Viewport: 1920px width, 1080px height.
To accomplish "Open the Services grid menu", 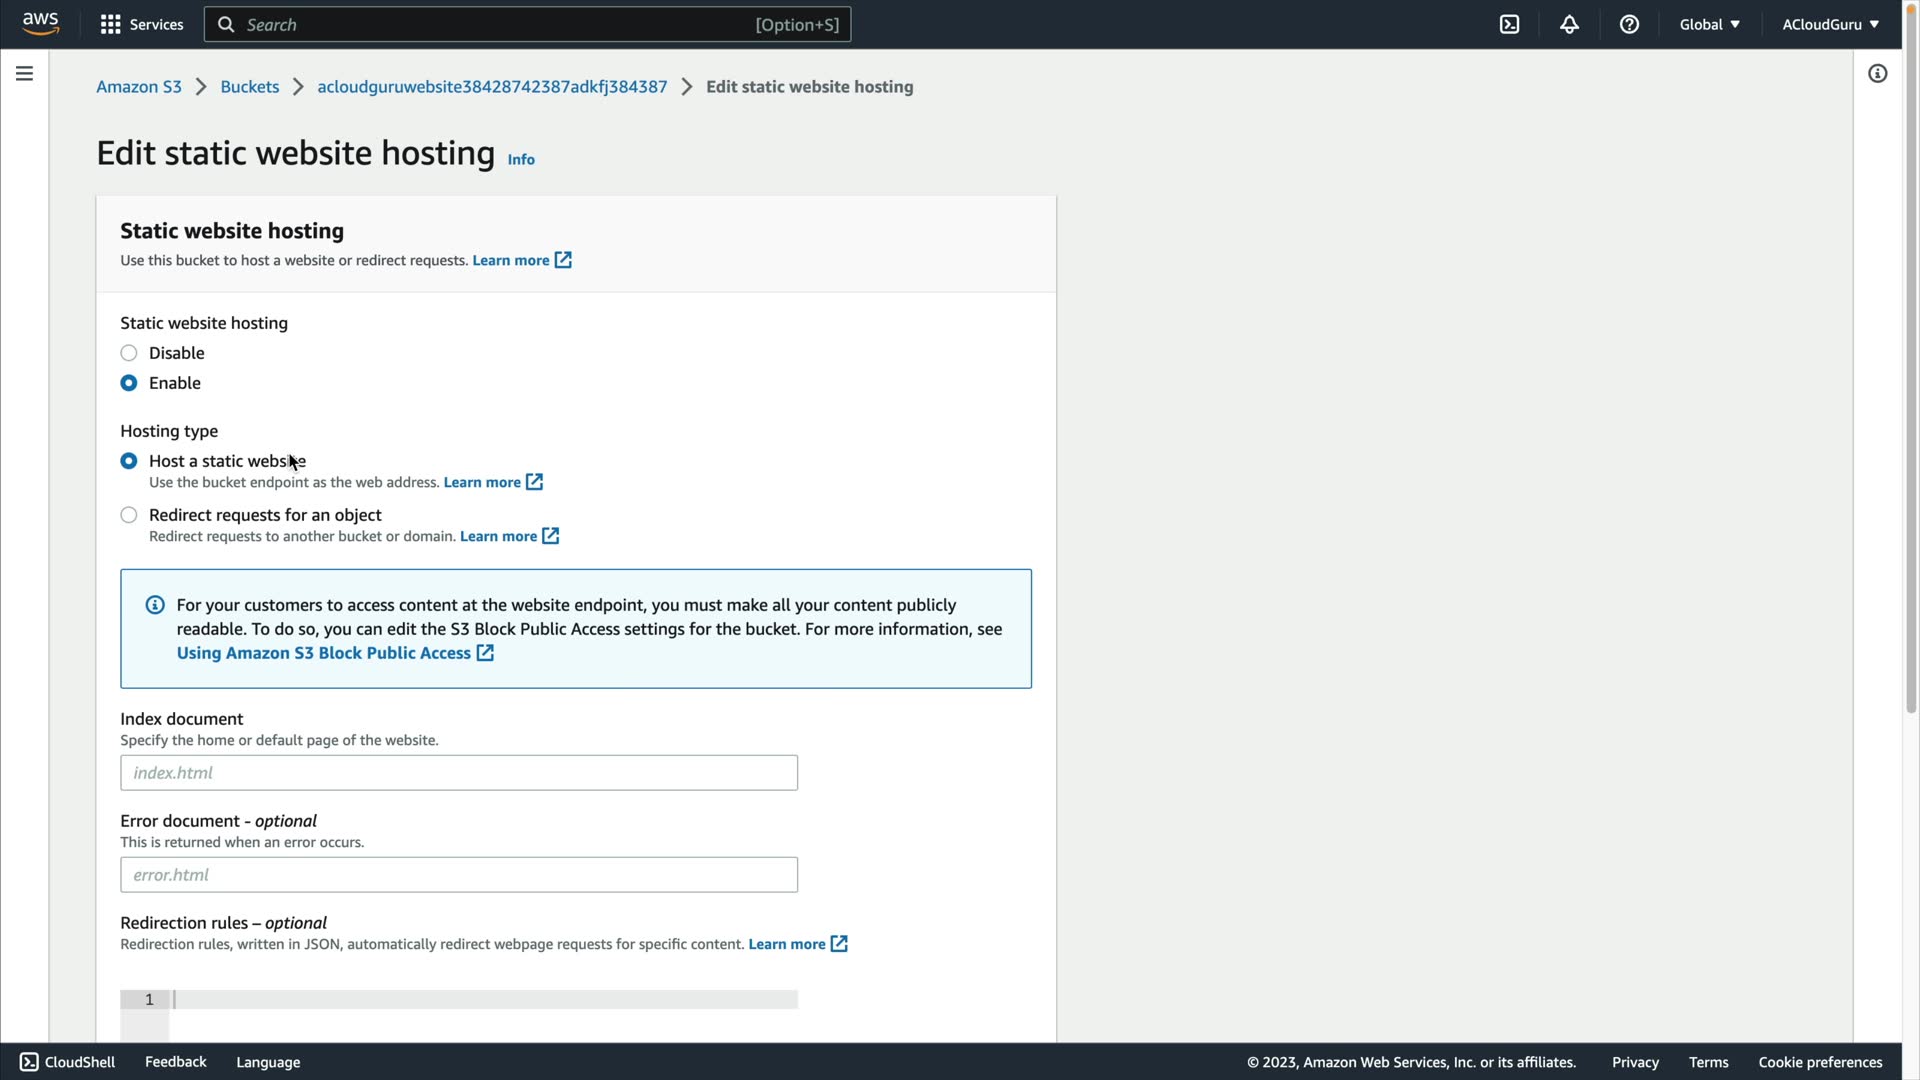I will point(141,24).
